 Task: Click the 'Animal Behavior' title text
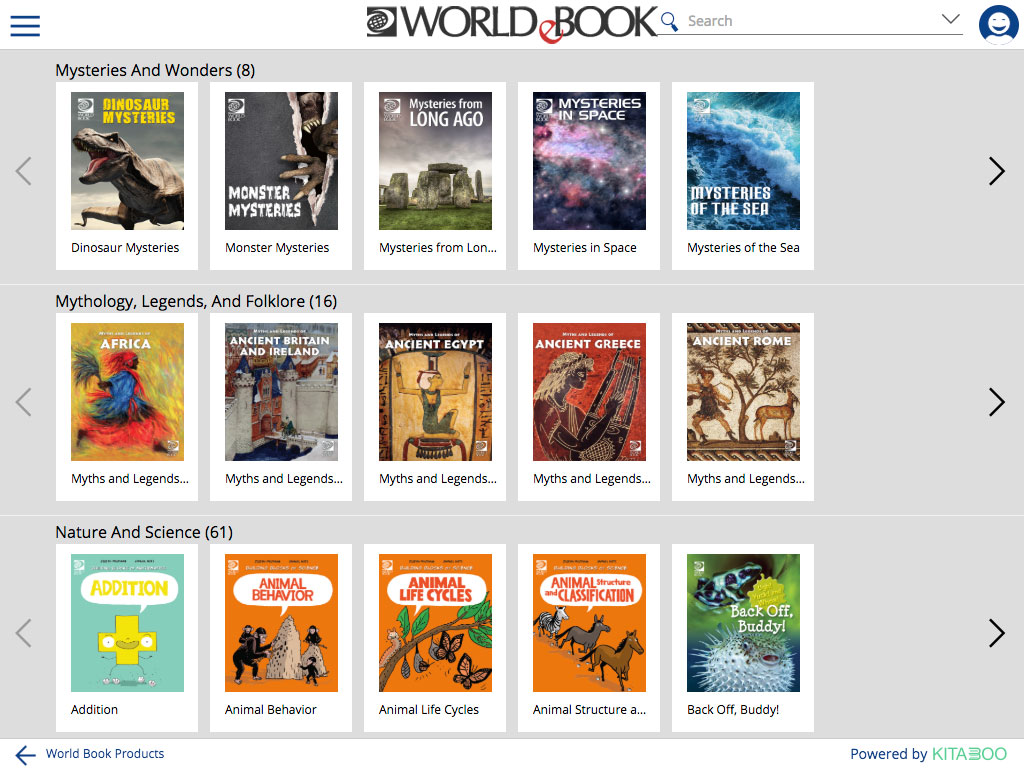tap(270, 709)
